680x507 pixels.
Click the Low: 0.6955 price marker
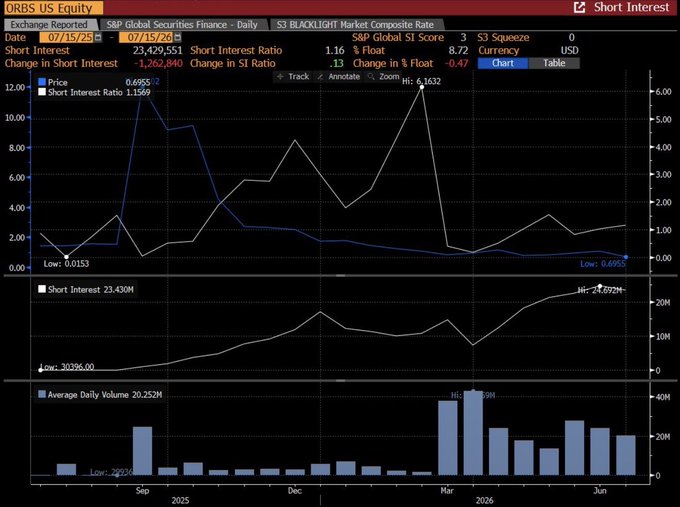tap(626, 257)
